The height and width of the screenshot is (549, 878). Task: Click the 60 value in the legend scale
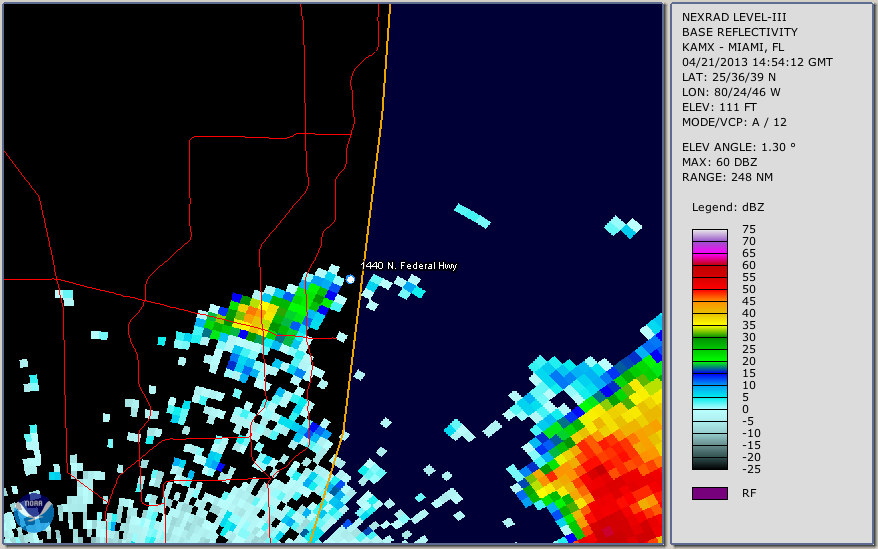point(749,265)
